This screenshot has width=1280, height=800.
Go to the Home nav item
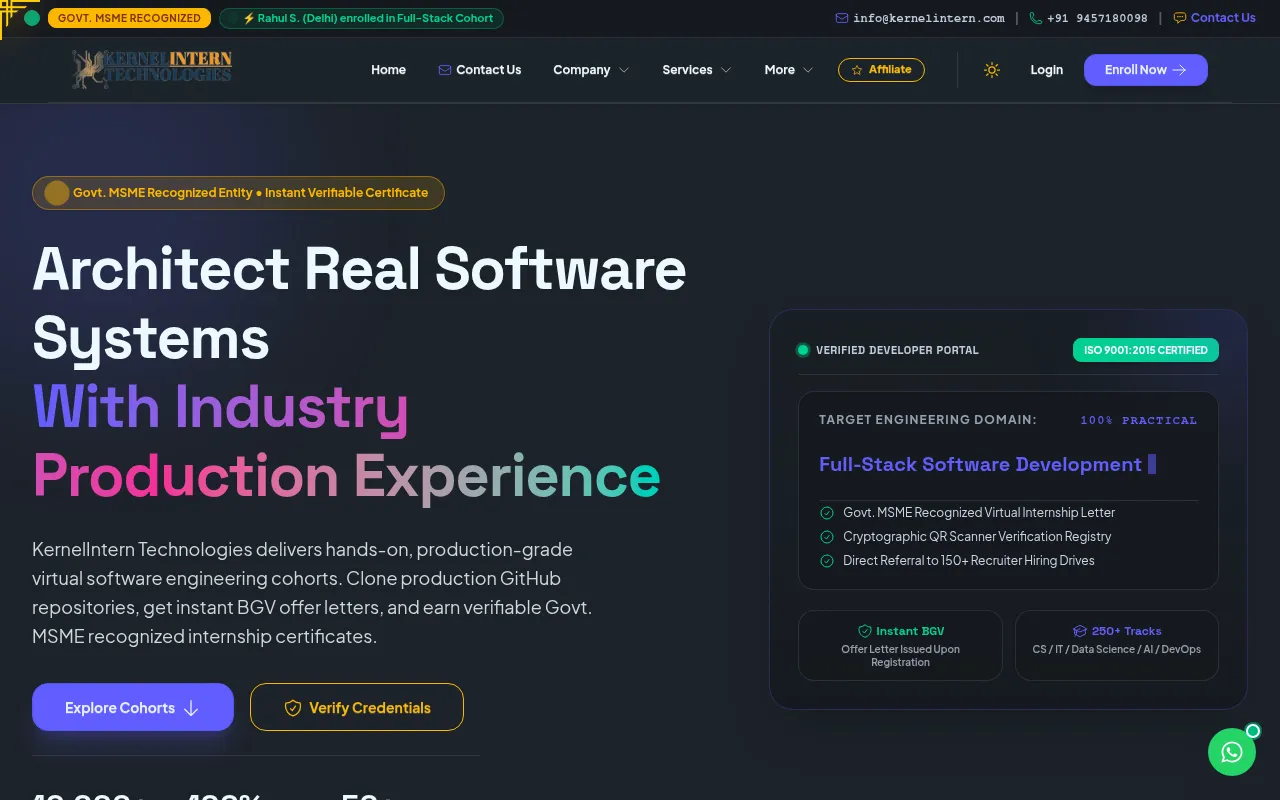tap(388, 70)
